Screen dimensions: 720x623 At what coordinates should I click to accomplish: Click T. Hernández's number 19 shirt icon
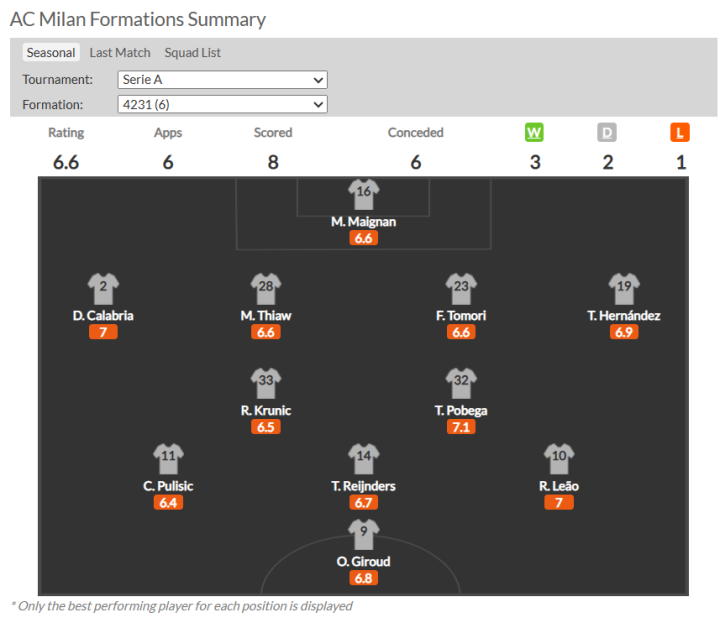[x=623, y=288]
